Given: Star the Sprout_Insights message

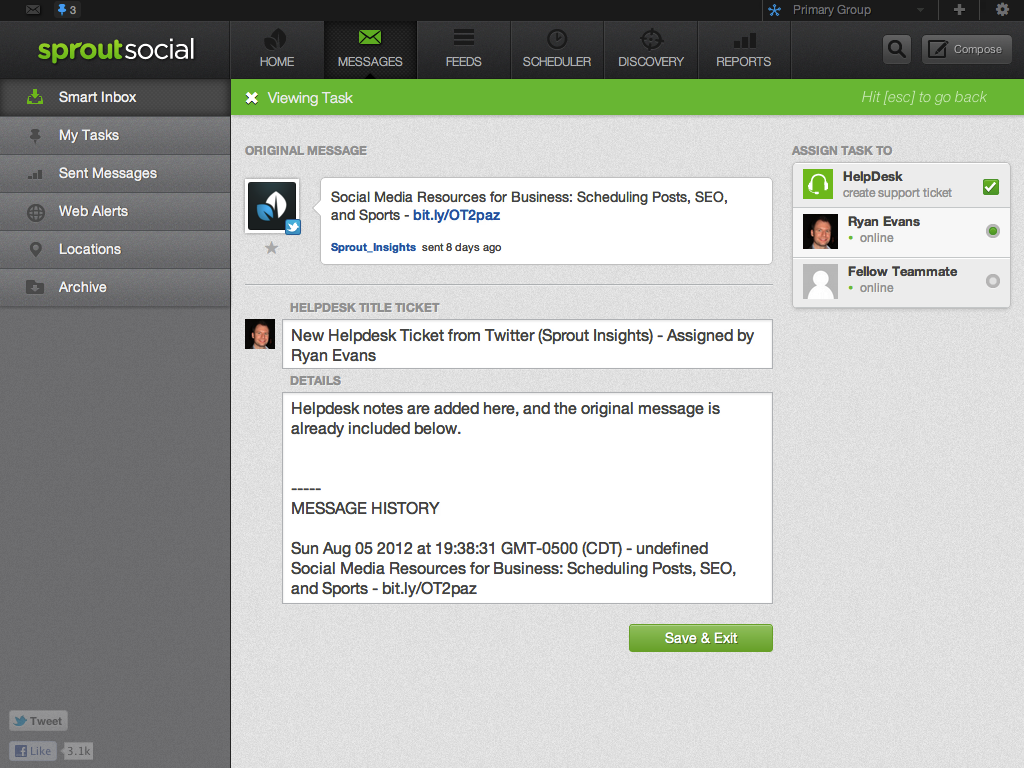Looking at the screenshot, I should (271, 247).
